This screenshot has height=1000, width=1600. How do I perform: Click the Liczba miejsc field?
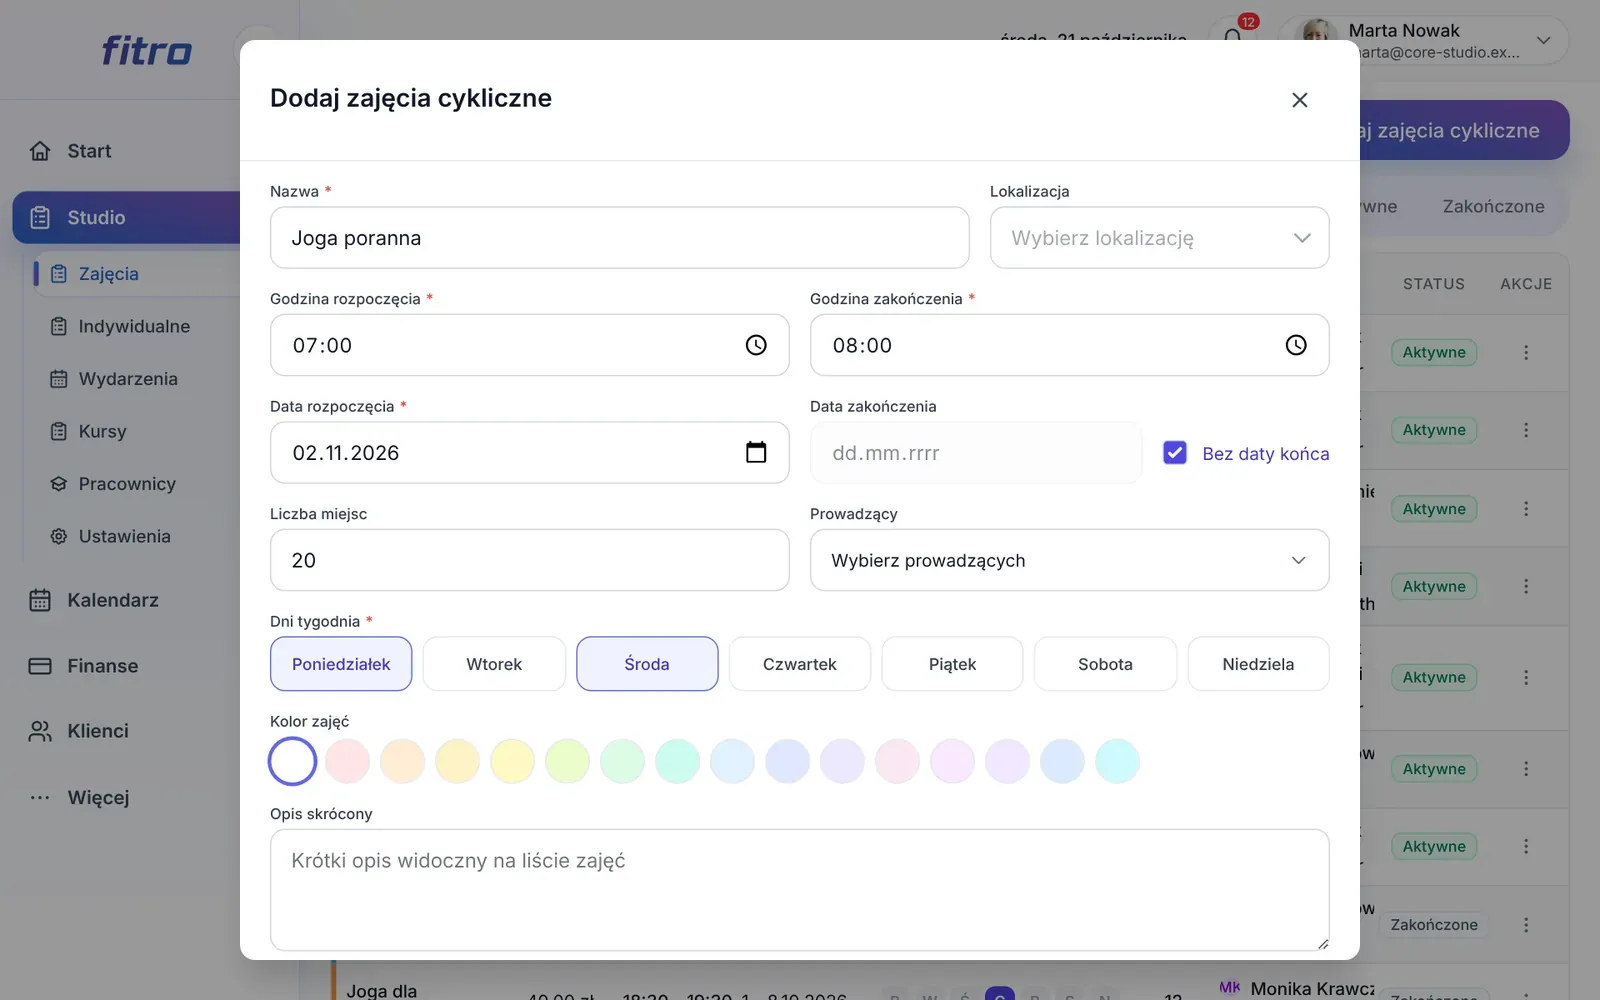[530, 560]
